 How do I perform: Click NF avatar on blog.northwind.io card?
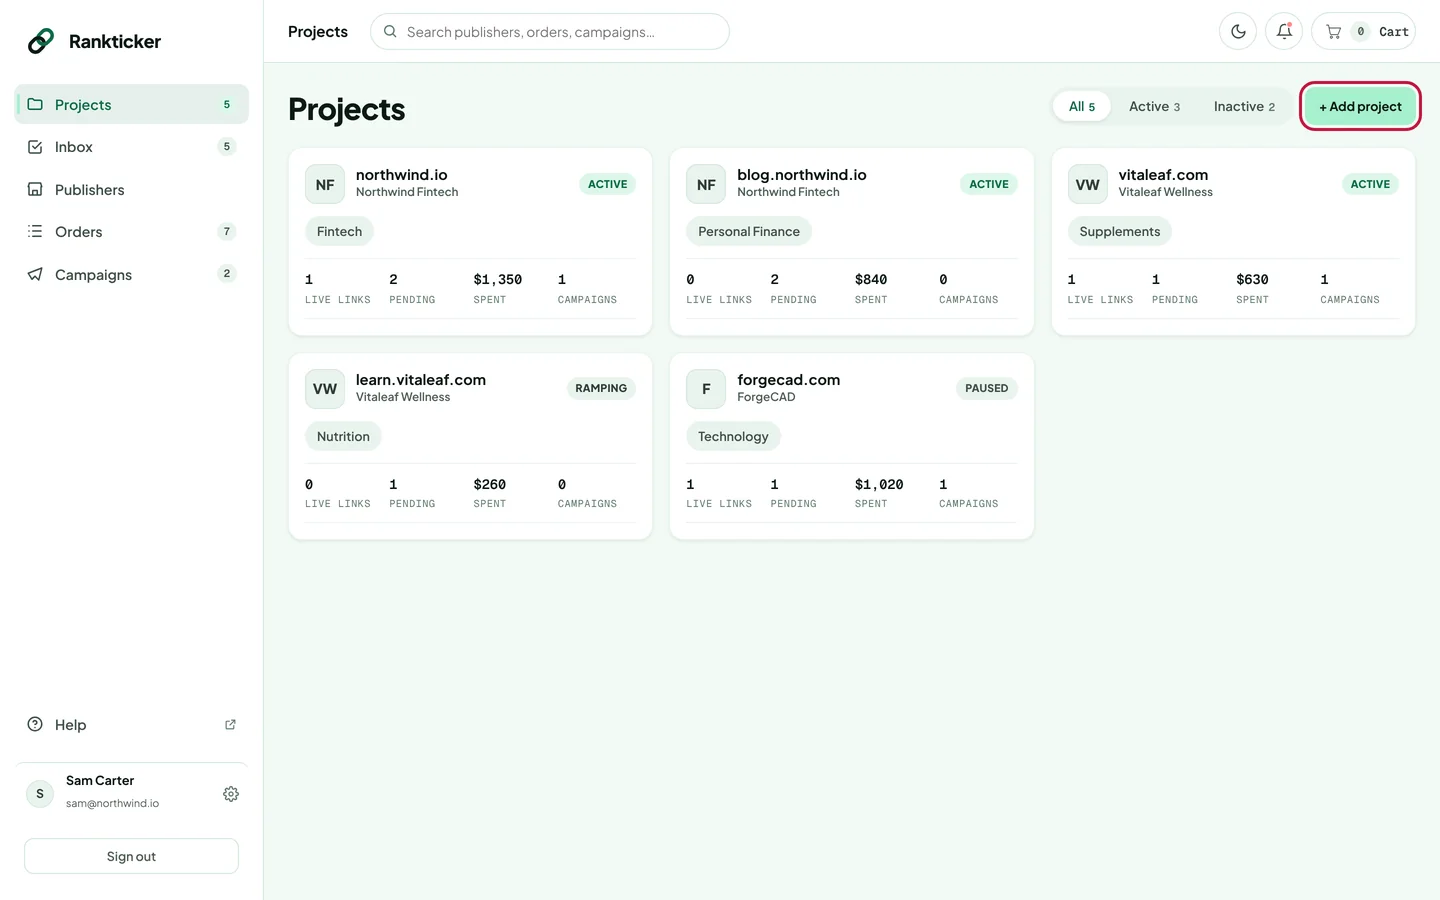click(x=706, y=184)
